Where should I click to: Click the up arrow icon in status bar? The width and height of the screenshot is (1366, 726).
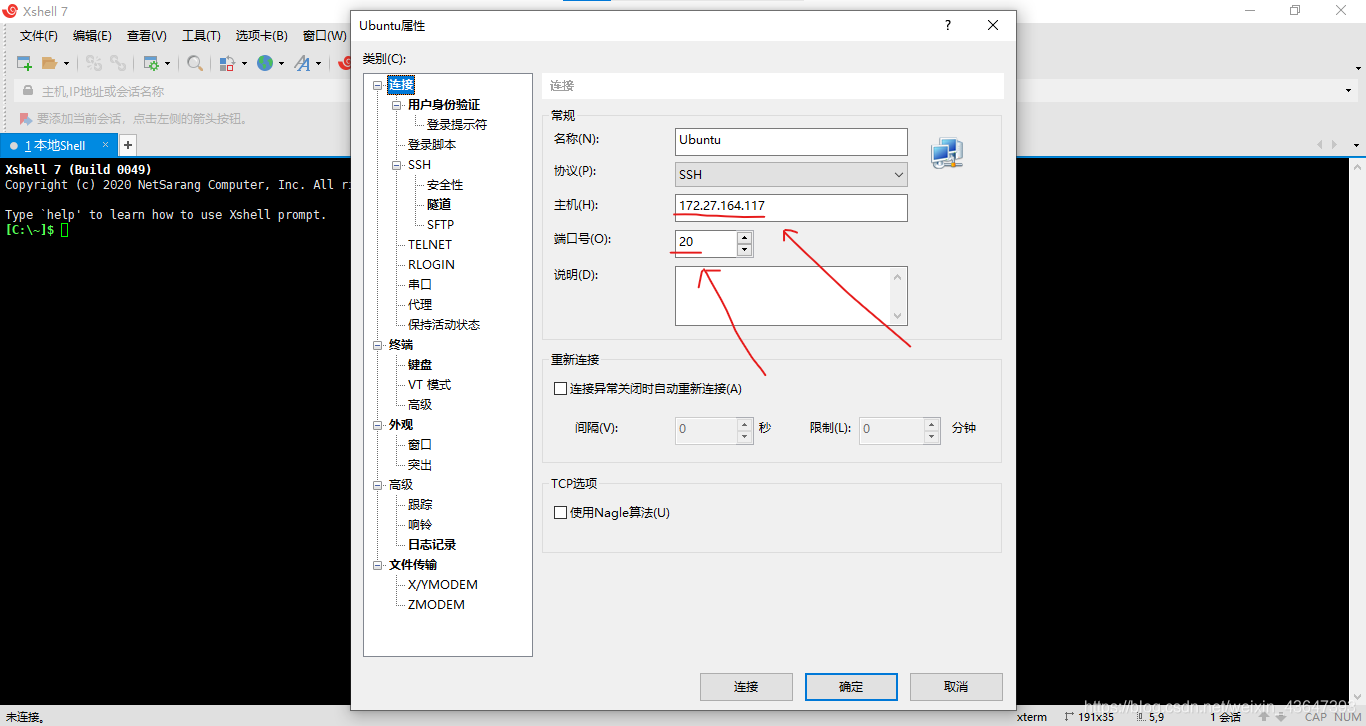tap(1265, 716)
